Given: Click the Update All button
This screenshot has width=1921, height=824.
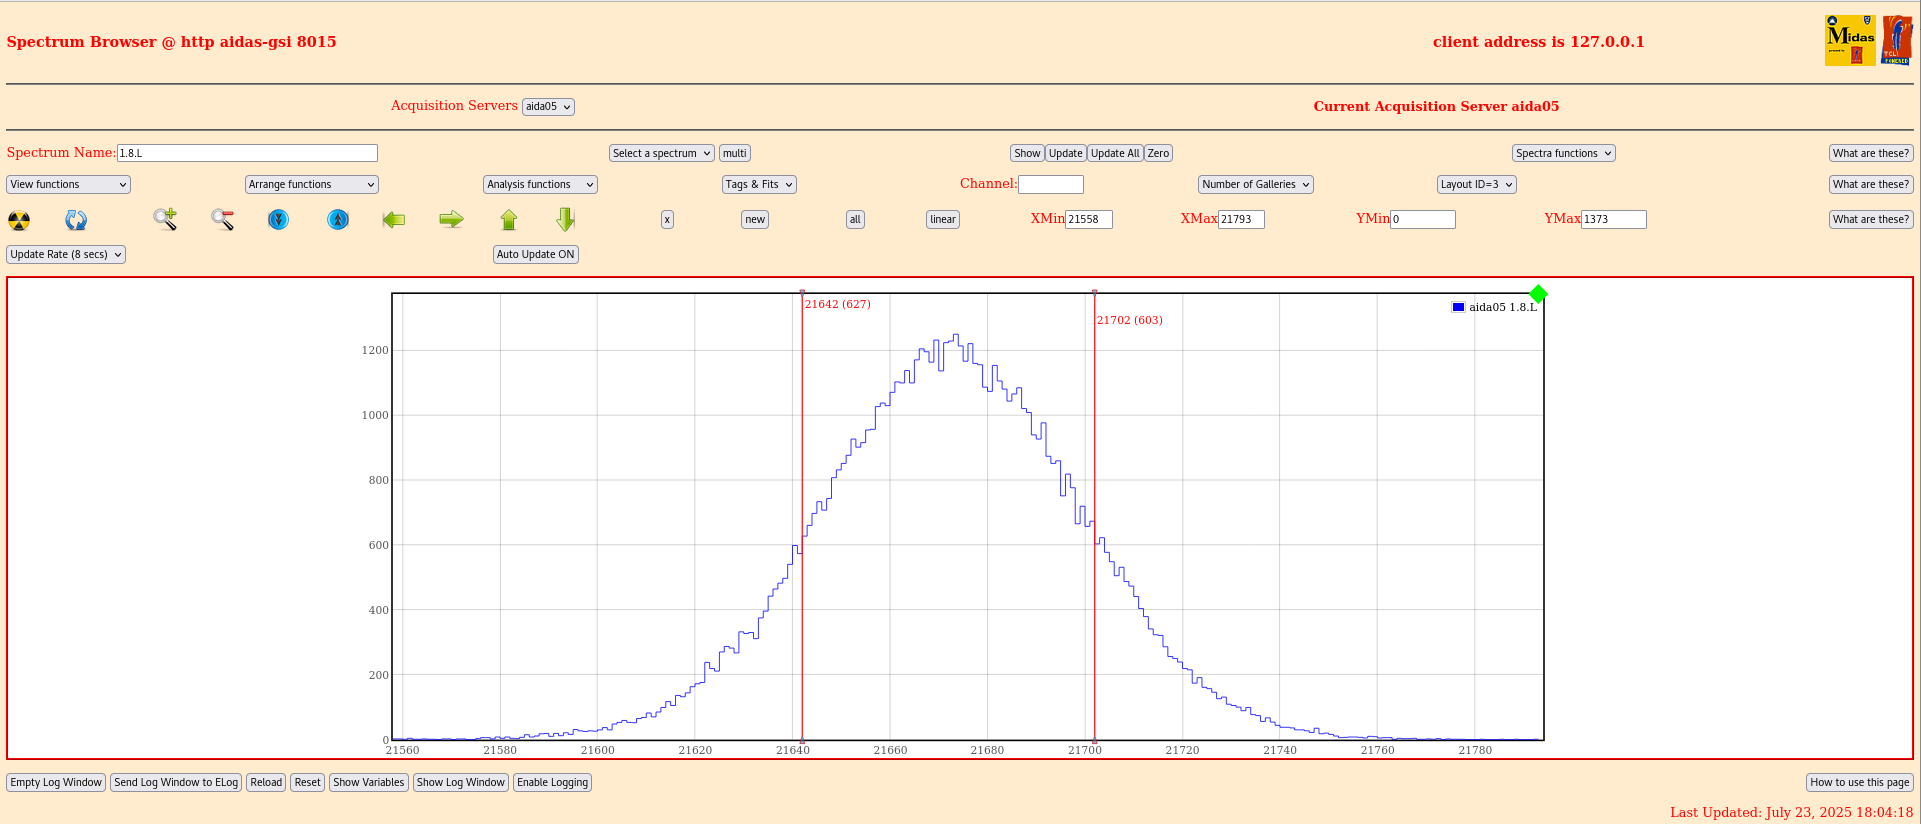Looking at the screenshot, I should point(1115,153).
